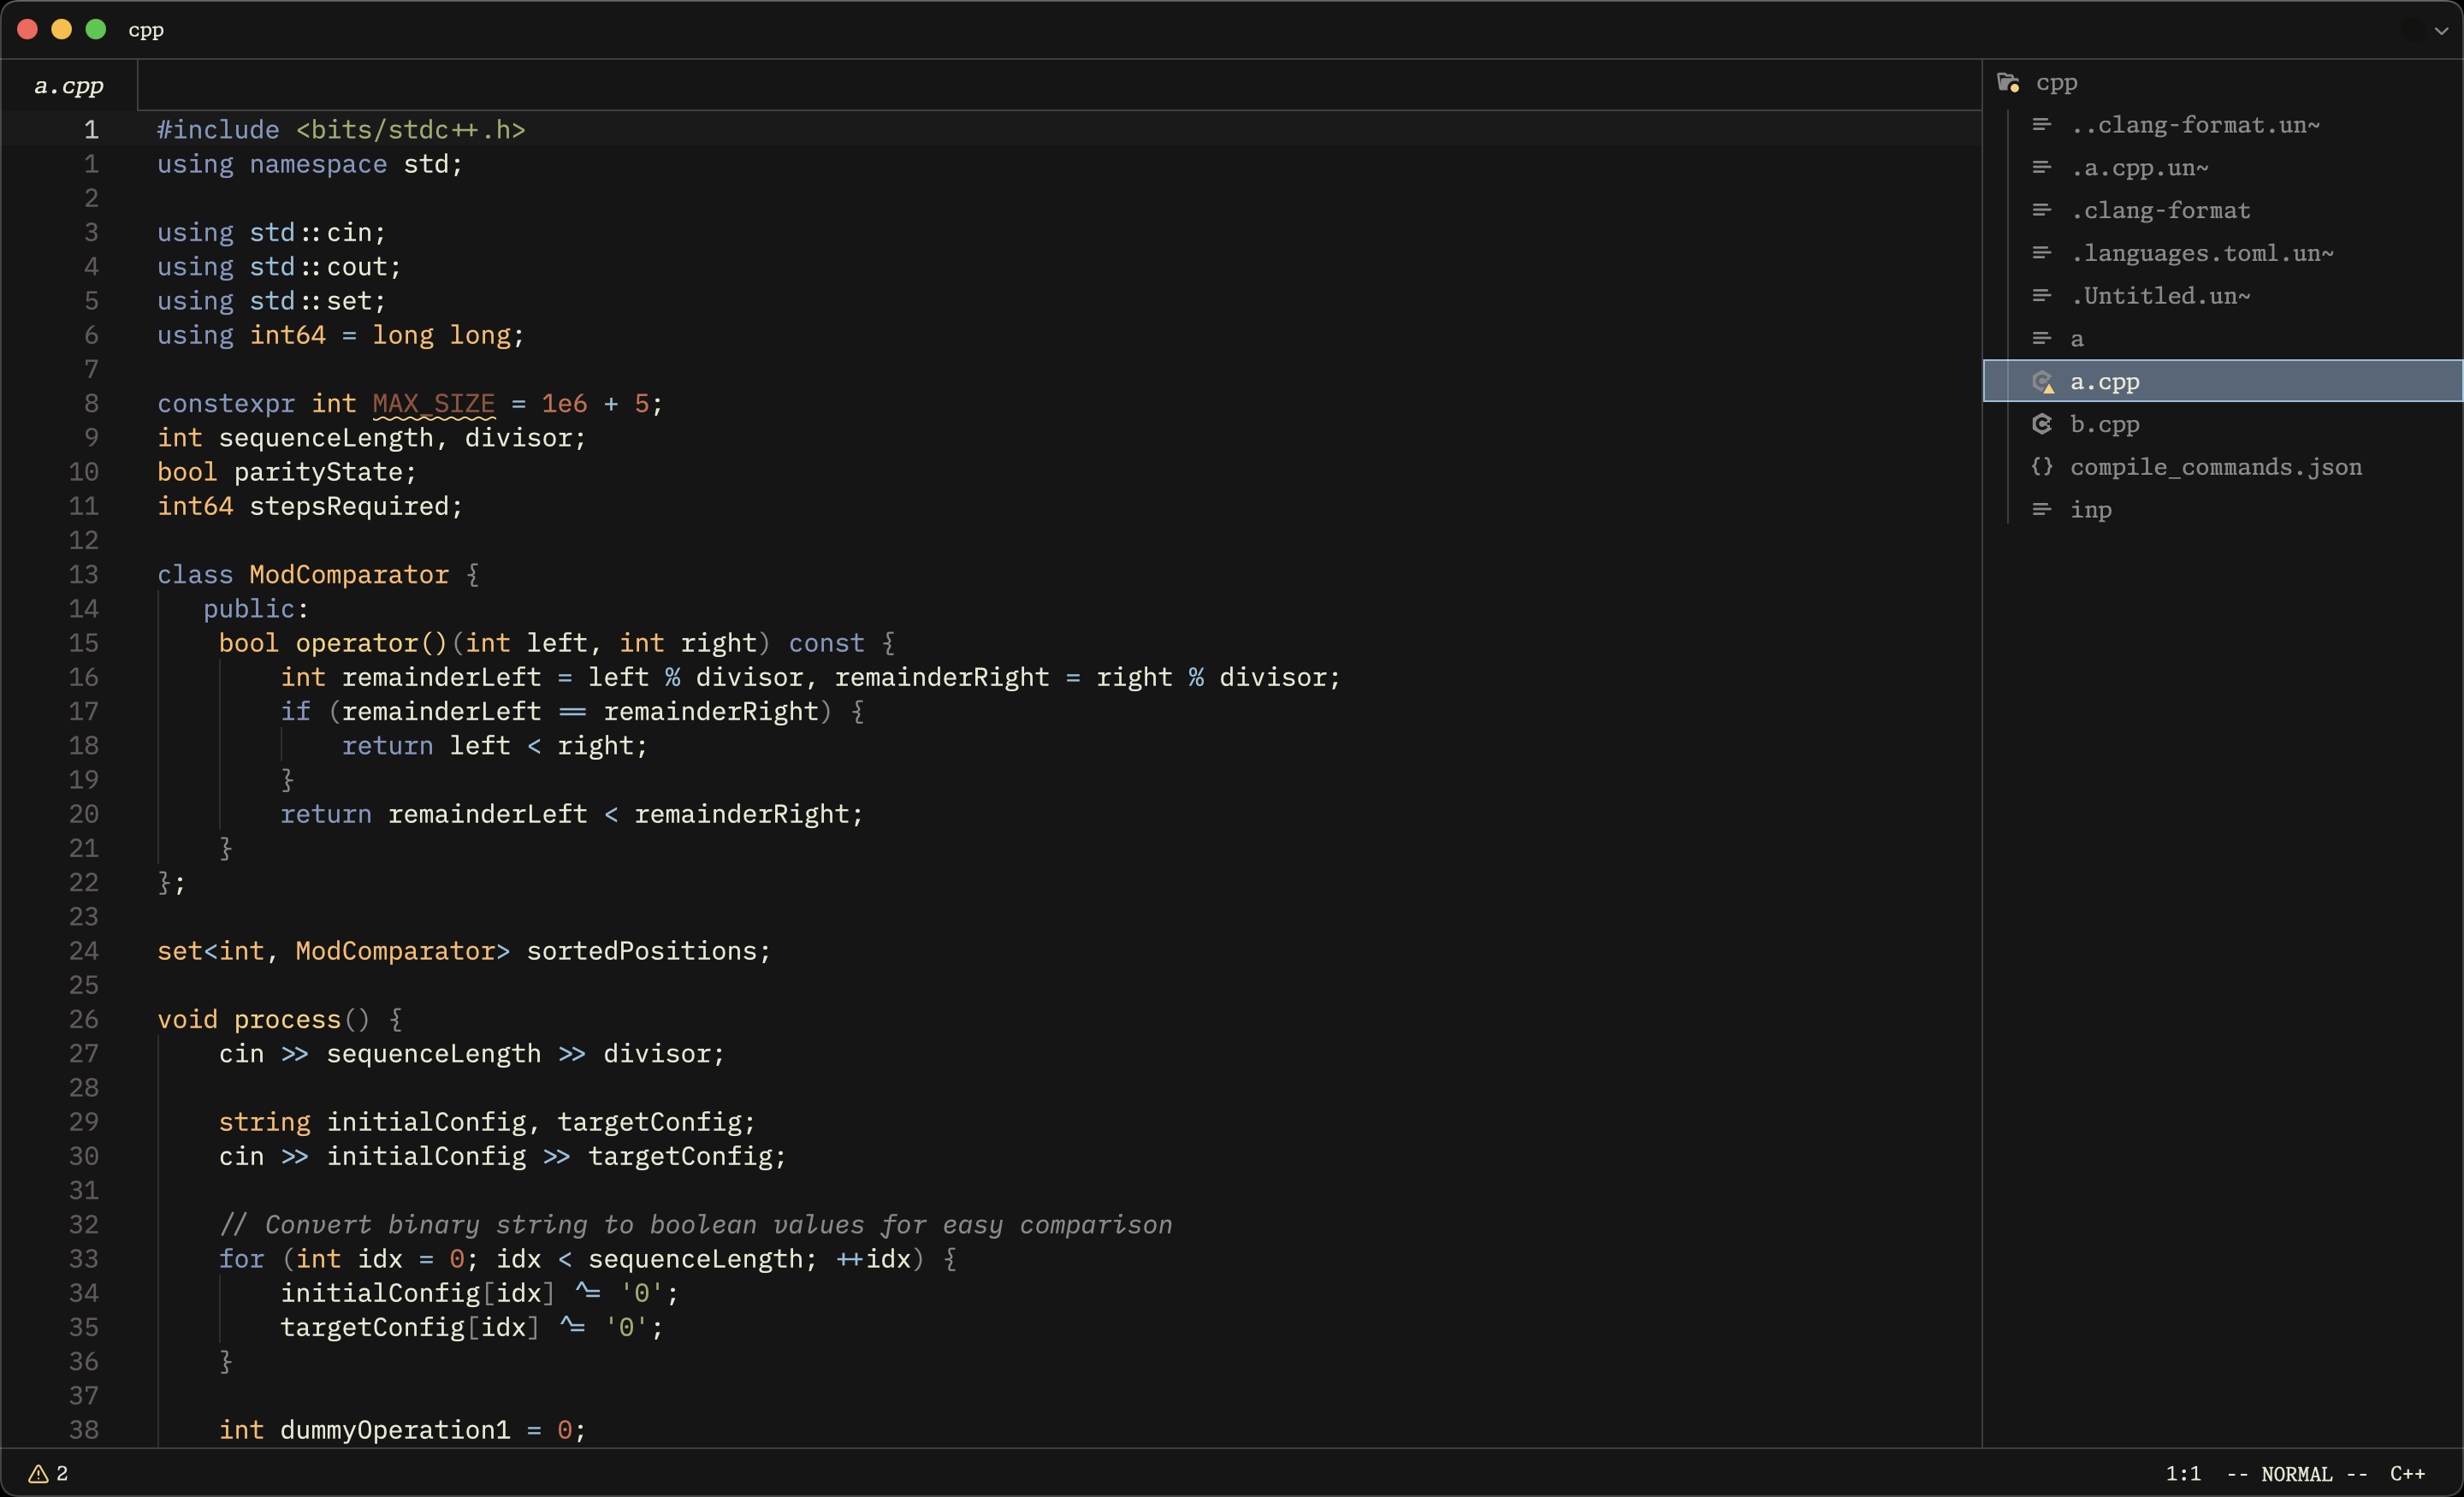Click the file icon beside ..clang-format.un~
The height and width of the screenshot is (1497, 2464).
pos(2041,125)
